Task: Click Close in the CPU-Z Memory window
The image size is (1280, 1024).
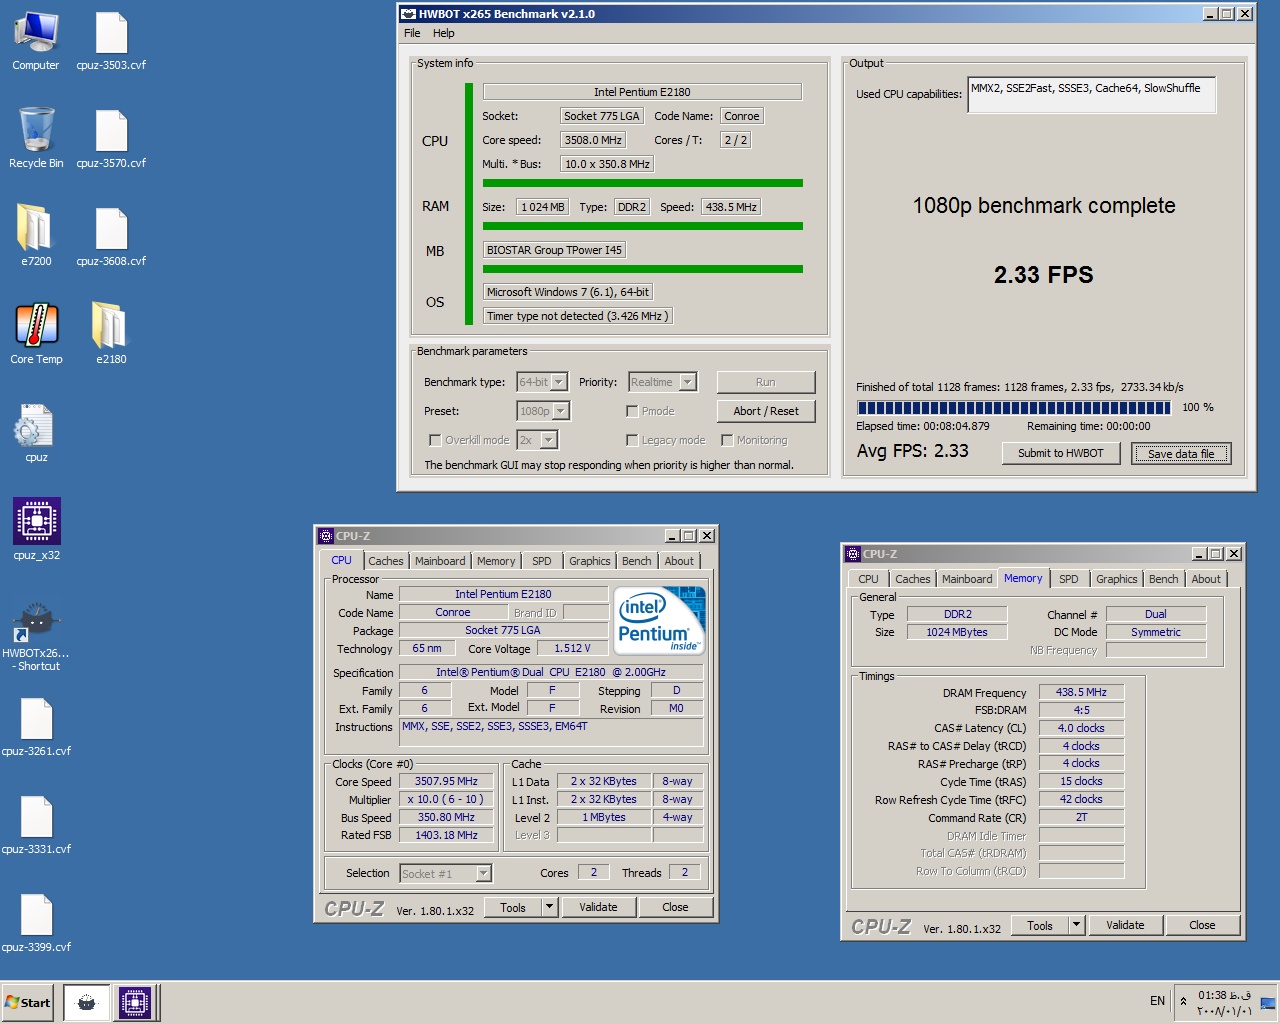Action: pos(1202,925)
